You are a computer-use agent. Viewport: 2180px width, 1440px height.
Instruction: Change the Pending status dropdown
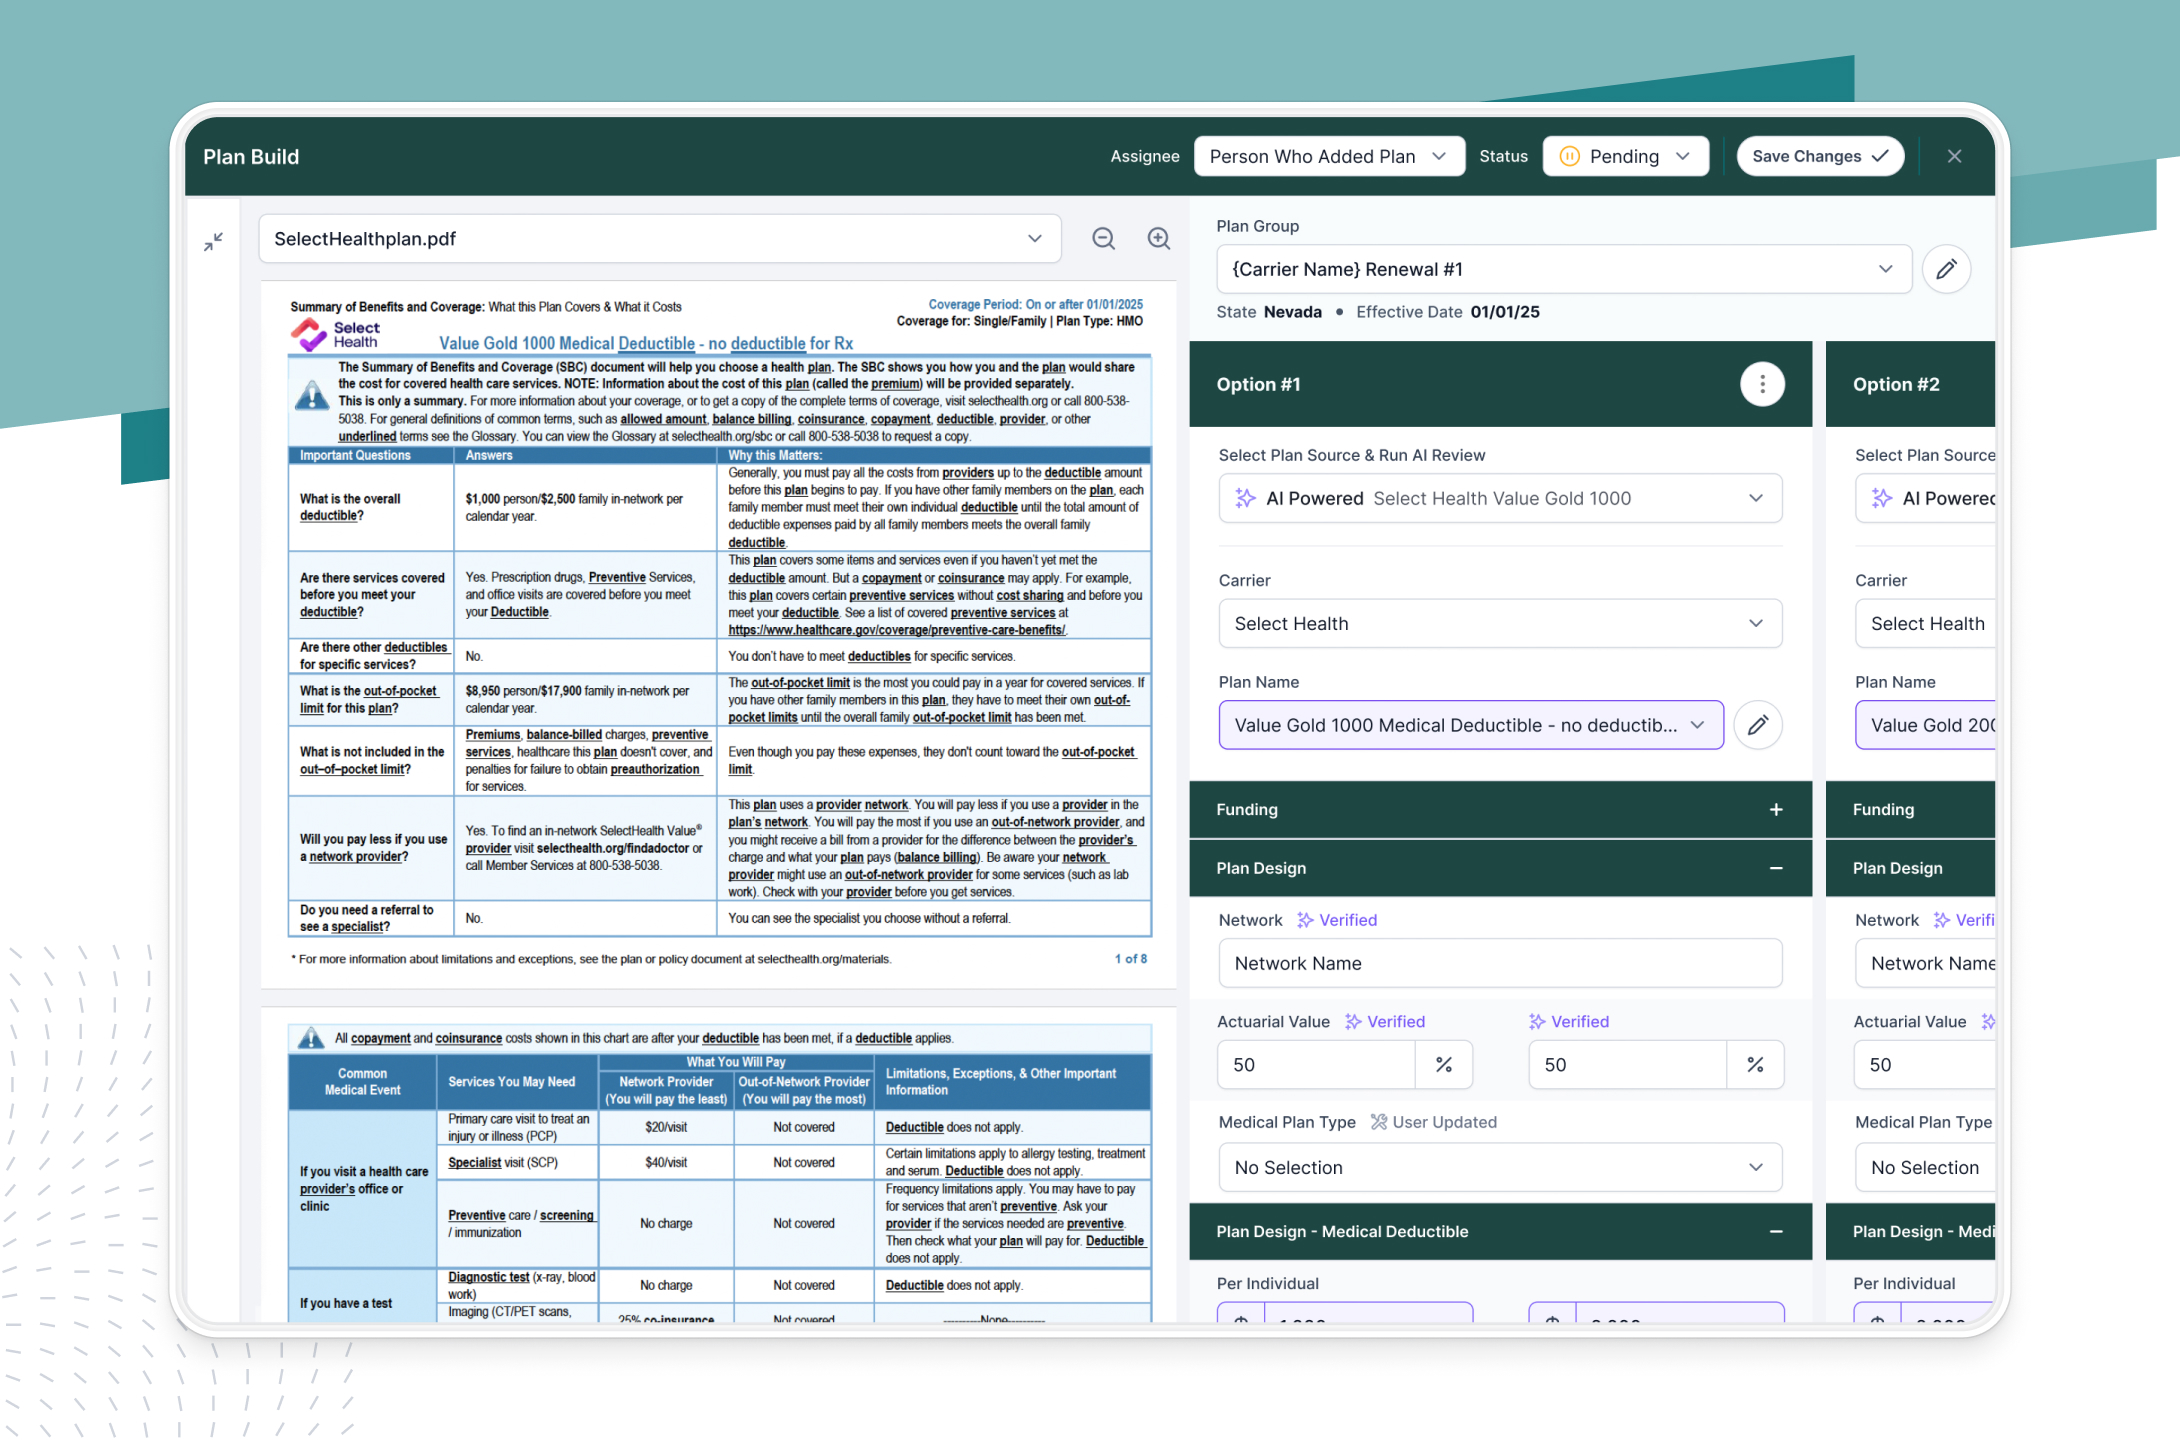coord(1625,156)
